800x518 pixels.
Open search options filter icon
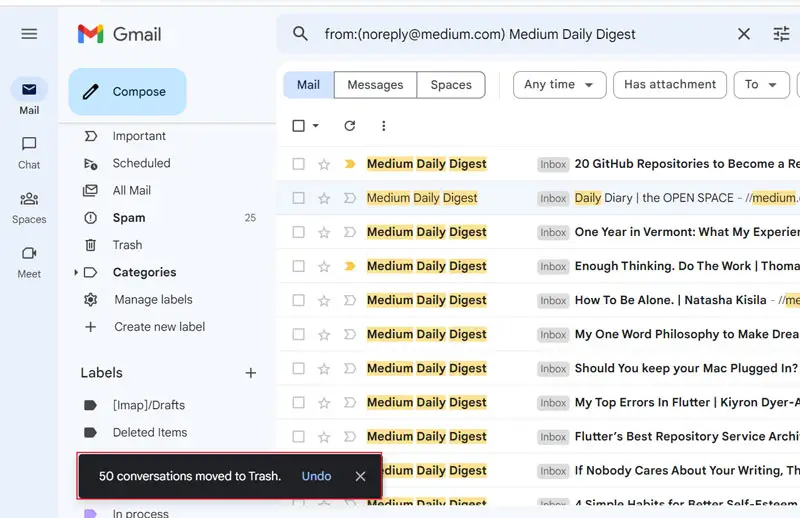tap(781, 34)
